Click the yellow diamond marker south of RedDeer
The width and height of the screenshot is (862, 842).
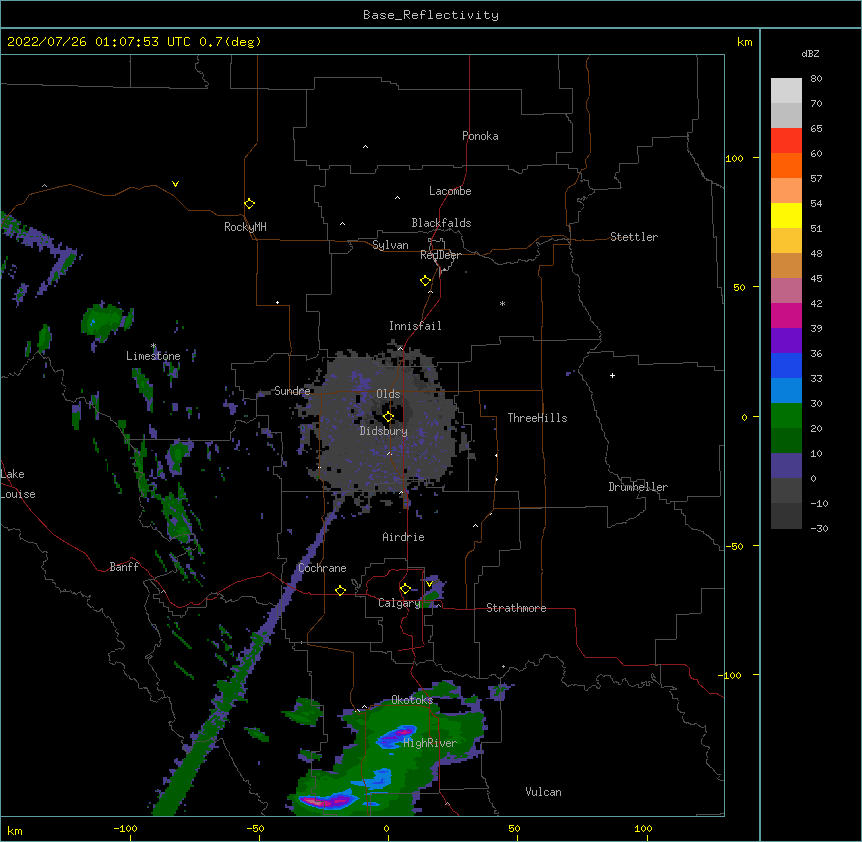tap(426, 281)
